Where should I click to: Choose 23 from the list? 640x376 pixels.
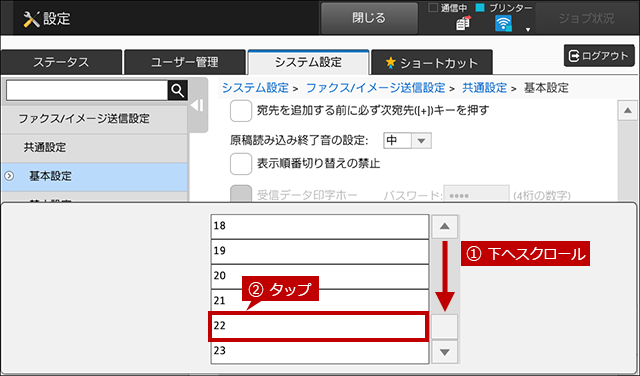[320, 352]
